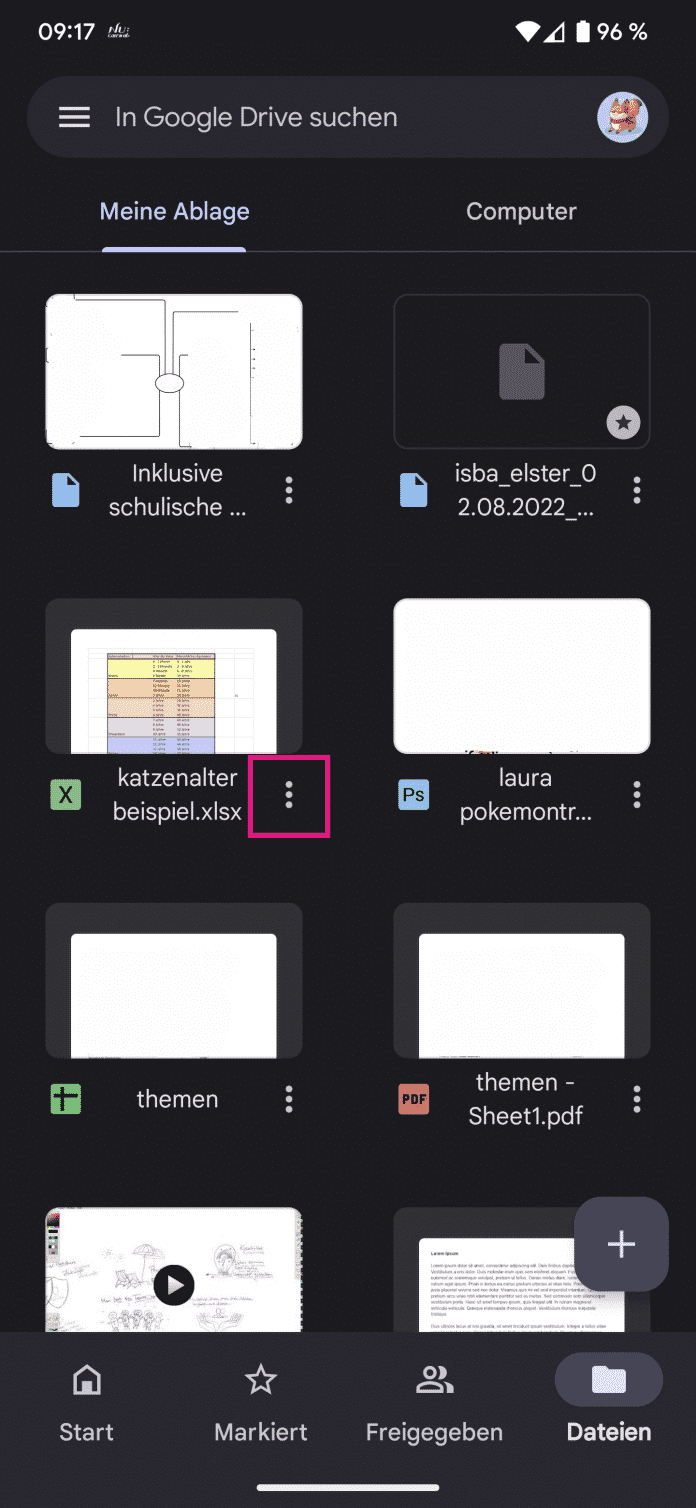
Task: Play the video thumbnail with play button
Action: (174, 1283)
